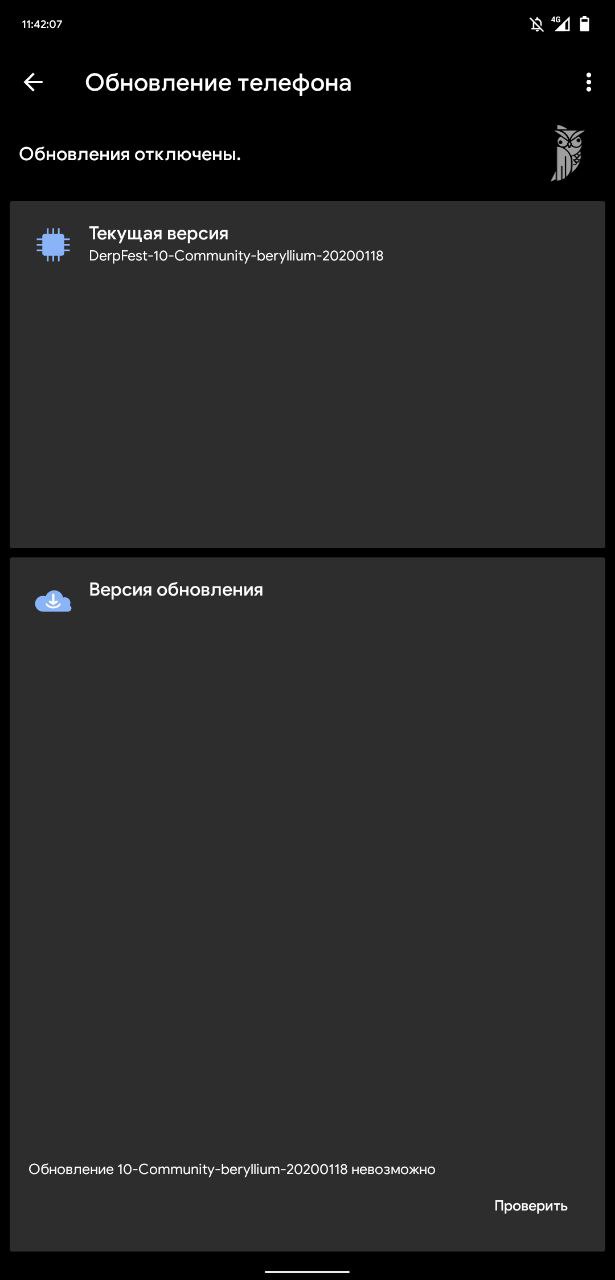Screen dimensions: 615x1280
Task: Tap the 4G signal indicator
Action: coord(561,24)
